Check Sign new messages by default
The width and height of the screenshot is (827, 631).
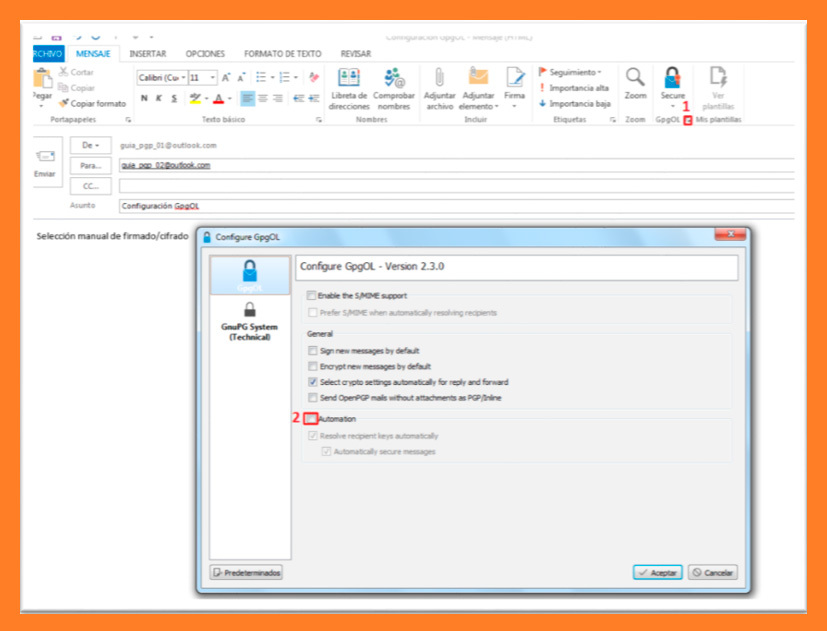tap(312, 351)
